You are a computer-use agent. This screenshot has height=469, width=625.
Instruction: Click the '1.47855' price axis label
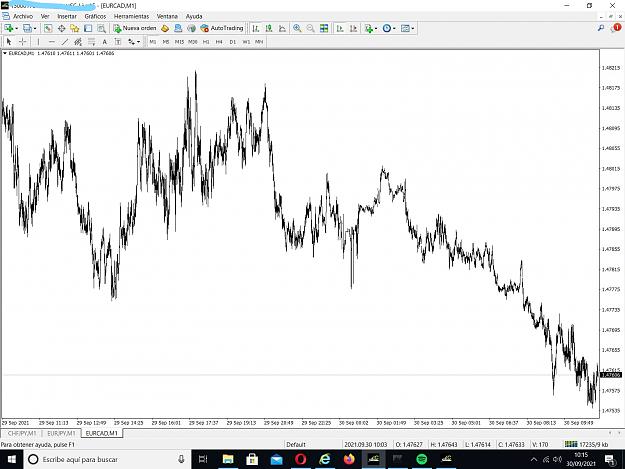click(x=611, y=249)
